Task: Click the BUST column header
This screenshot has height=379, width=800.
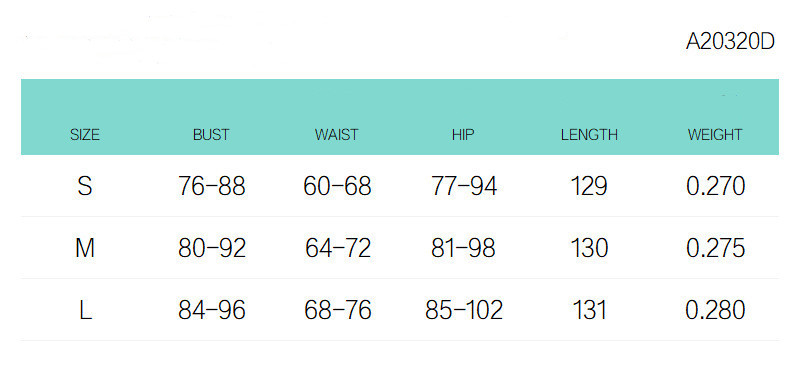Action: click(211, 135)
